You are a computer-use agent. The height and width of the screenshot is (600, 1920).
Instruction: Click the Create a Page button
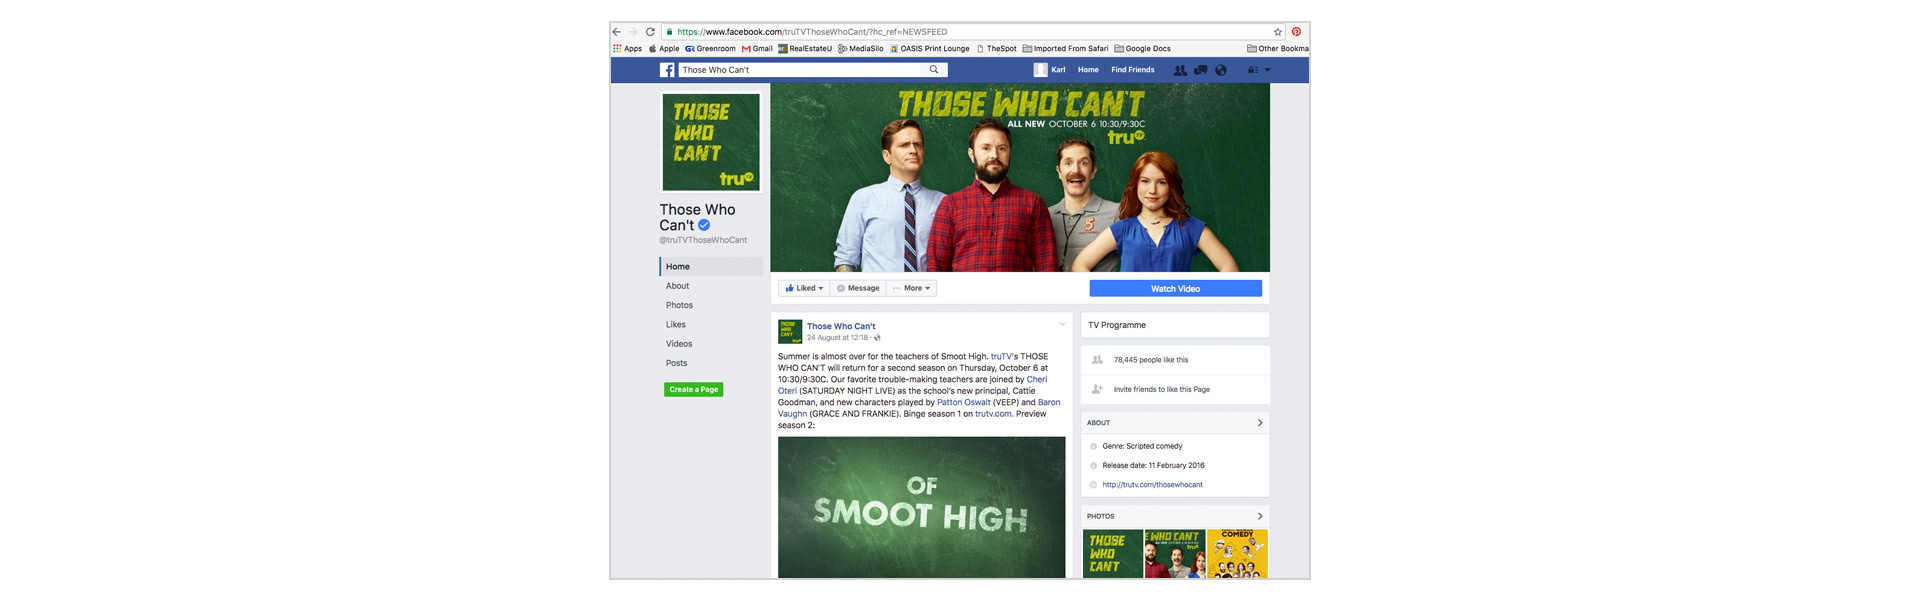[694, 389]
